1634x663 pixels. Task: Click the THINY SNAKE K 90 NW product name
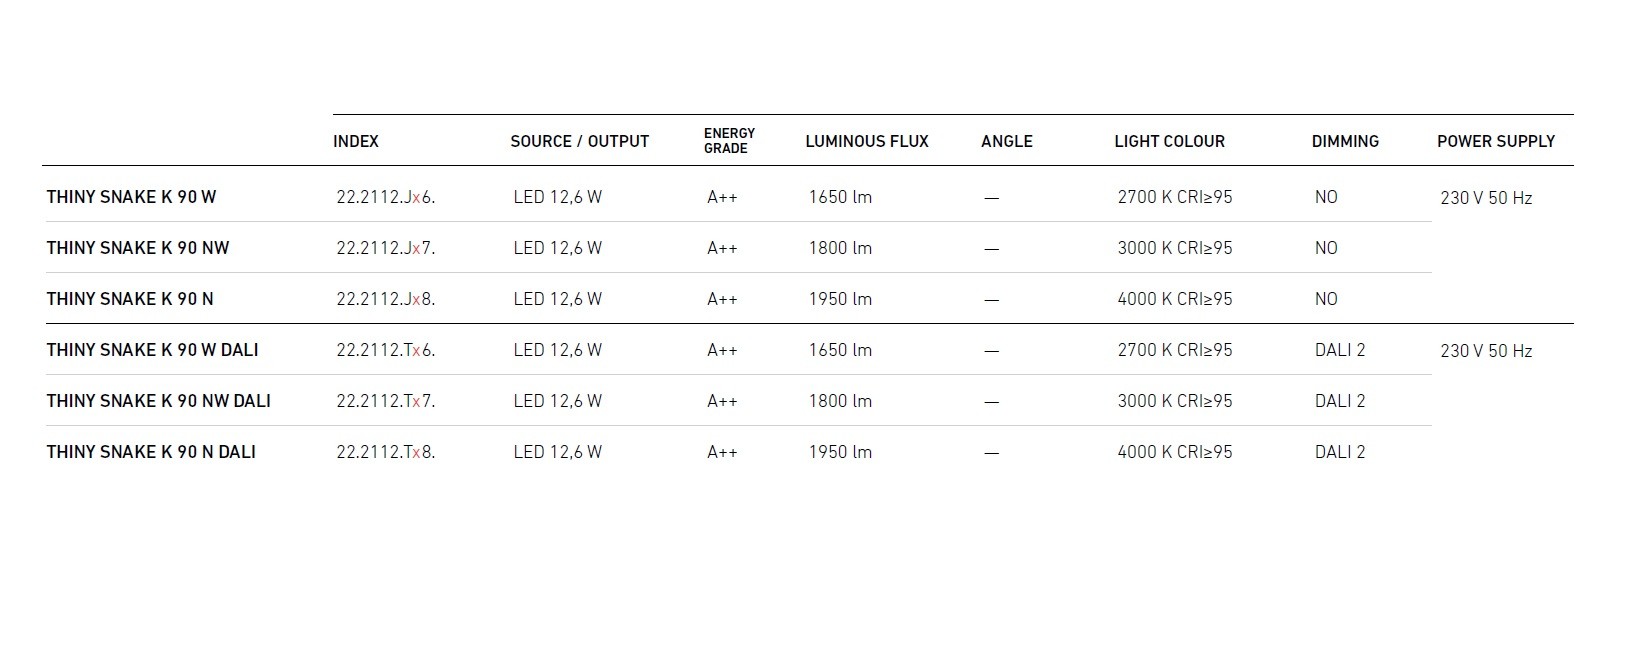(x=138, y=248)
